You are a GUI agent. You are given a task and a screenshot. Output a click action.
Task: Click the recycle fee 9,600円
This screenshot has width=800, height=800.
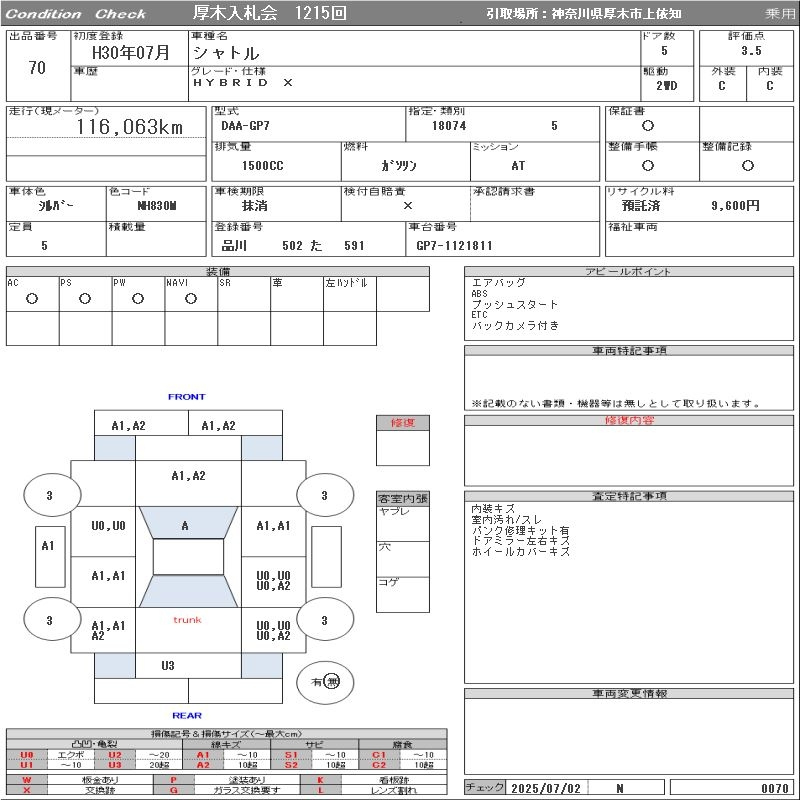click(x=735, y=206)
